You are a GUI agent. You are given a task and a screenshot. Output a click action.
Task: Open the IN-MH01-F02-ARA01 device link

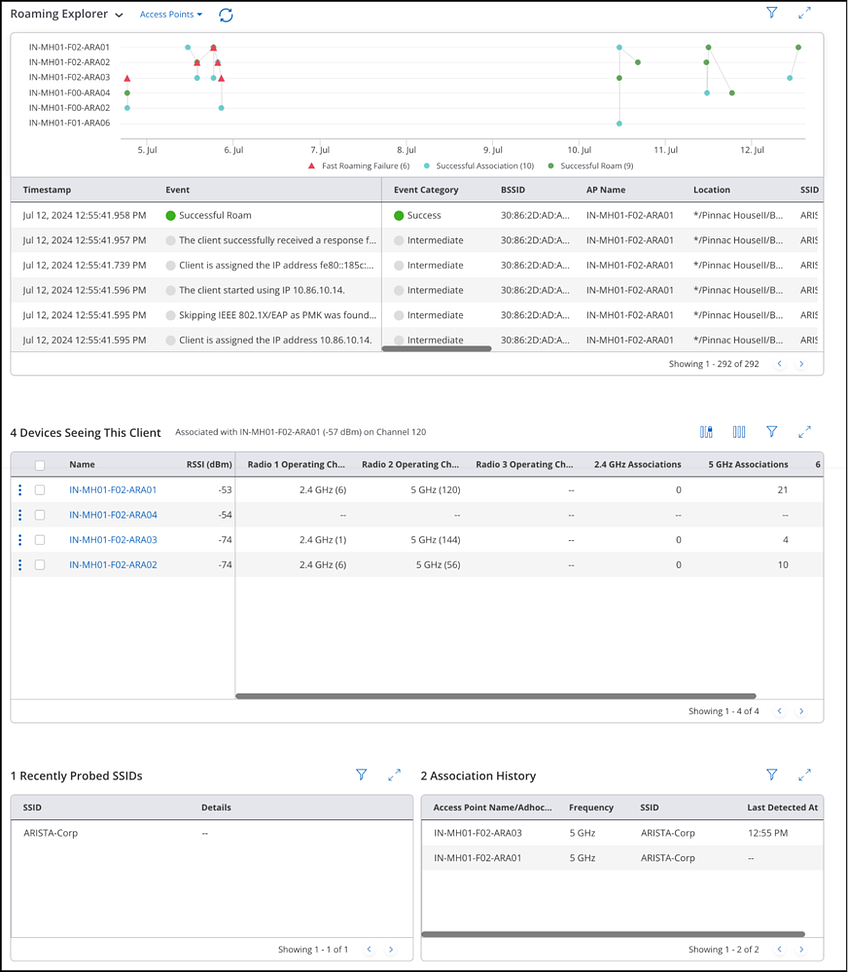[x=113, y=490]
